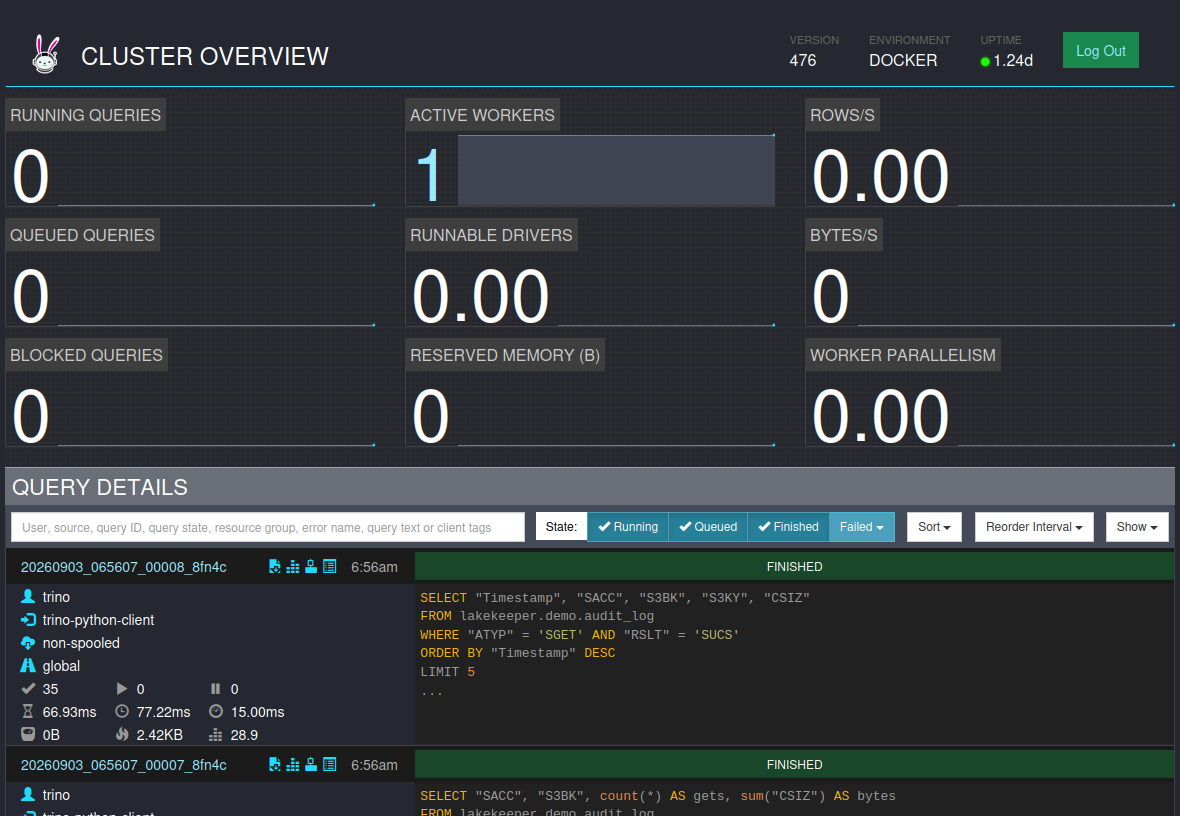
Task: Click the checkmark icon beside 35
Action: tap(28, 689)
